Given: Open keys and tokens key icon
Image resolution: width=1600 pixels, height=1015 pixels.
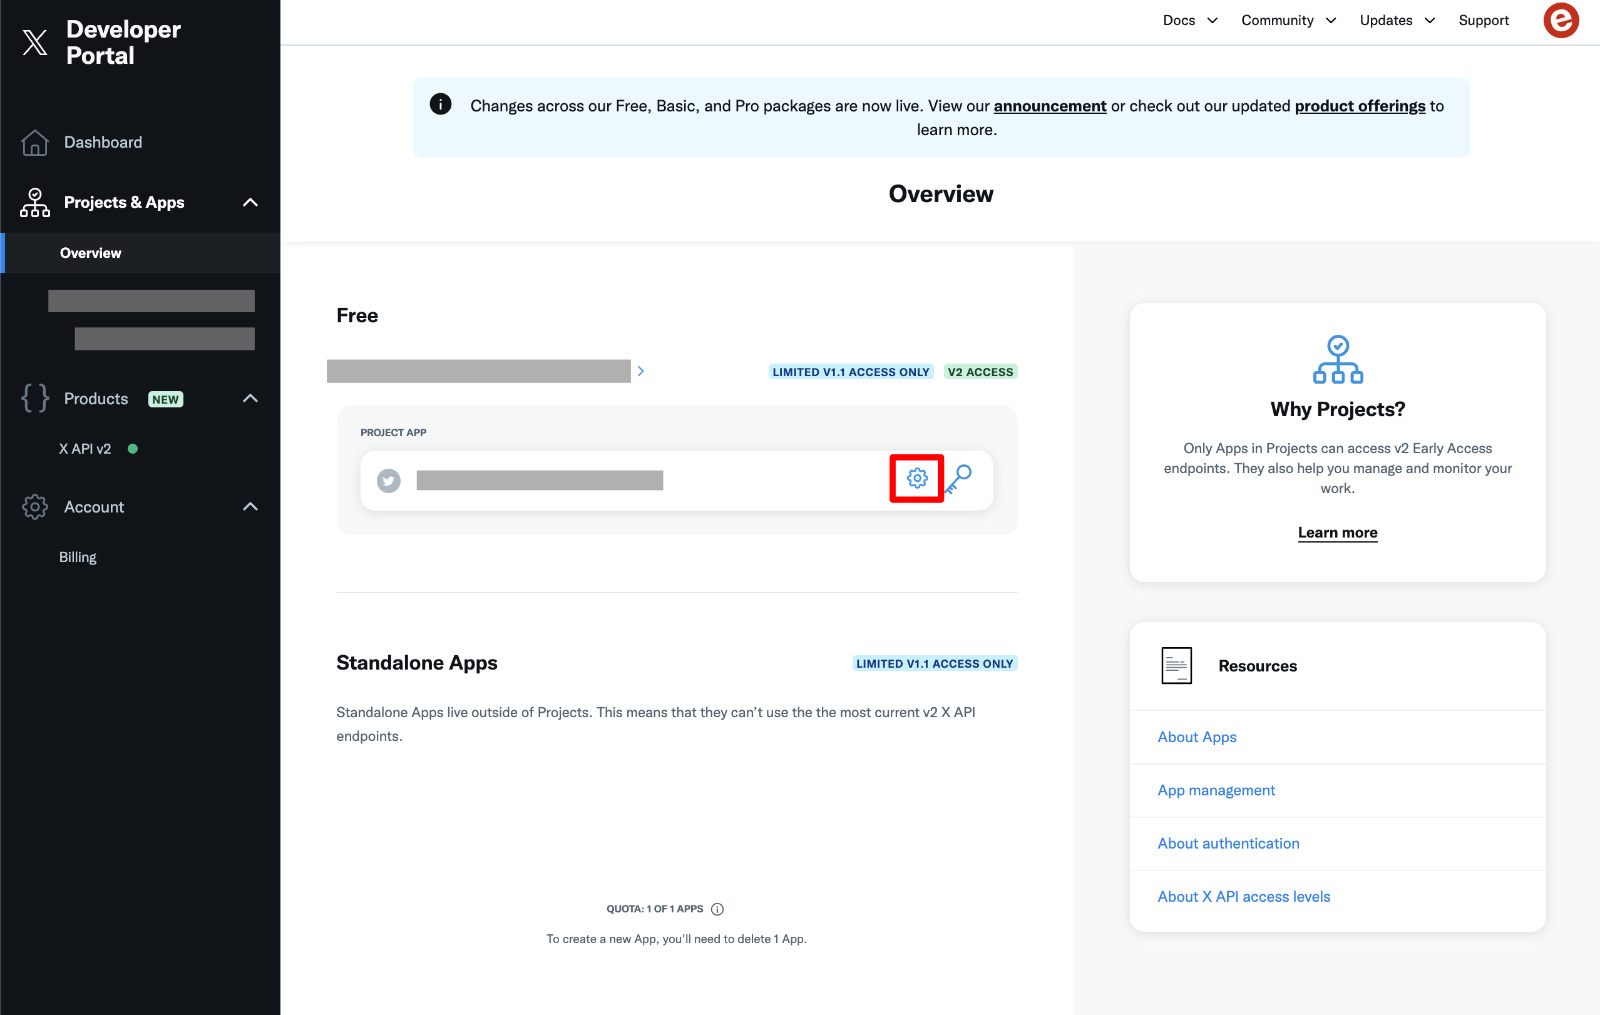Looking at the screenshot, I should tap(958, 479).
